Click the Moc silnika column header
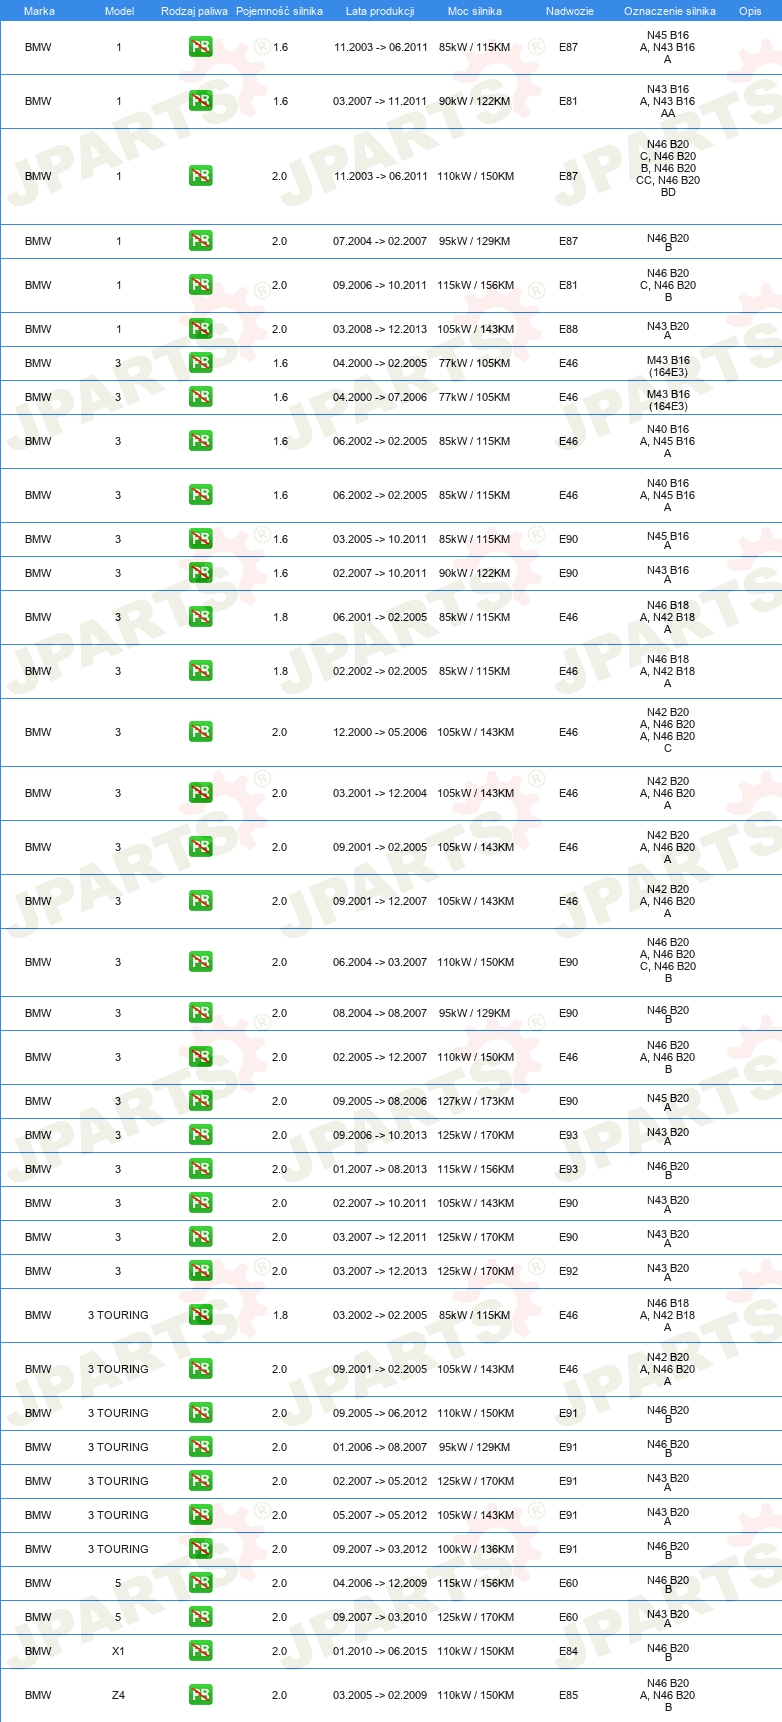 pos(475,11)
